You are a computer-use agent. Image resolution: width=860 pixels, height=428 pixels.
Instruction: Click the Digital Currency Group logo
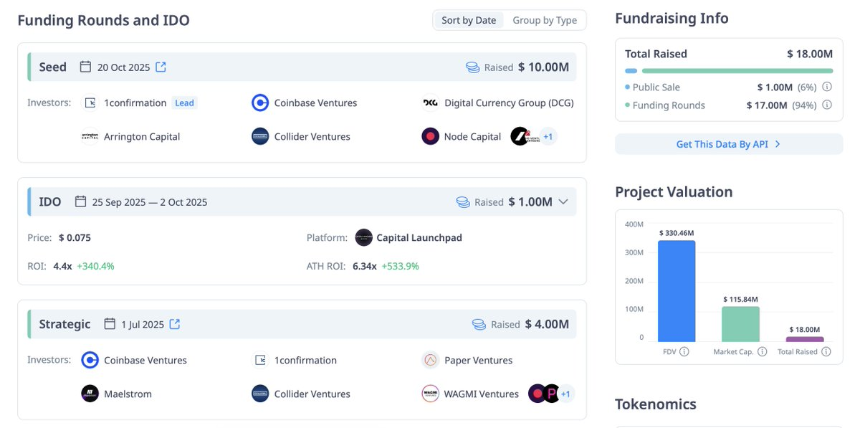coord(431,103)
